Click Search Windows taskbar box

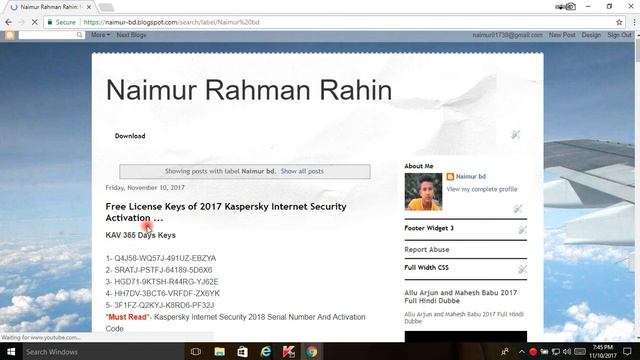point(102,351)
